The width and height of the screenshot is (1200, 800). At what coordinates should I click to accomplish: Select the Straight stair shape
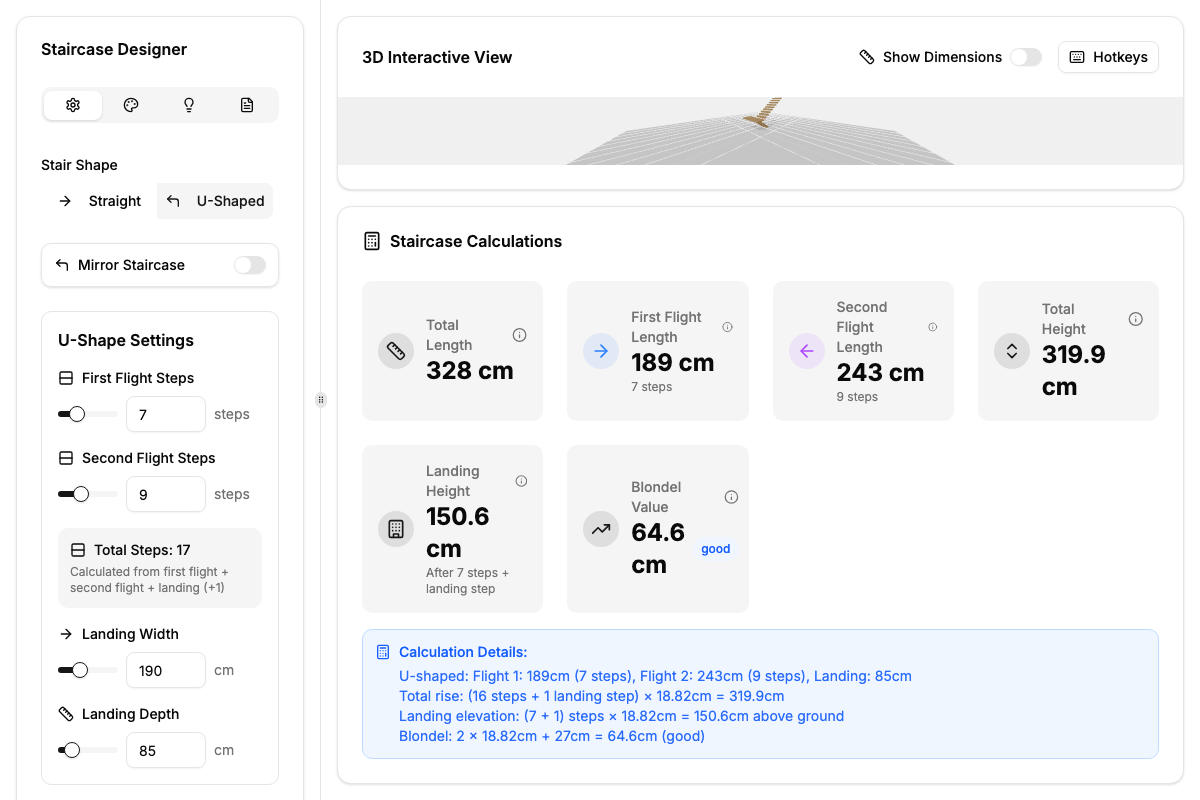[100, 201]
